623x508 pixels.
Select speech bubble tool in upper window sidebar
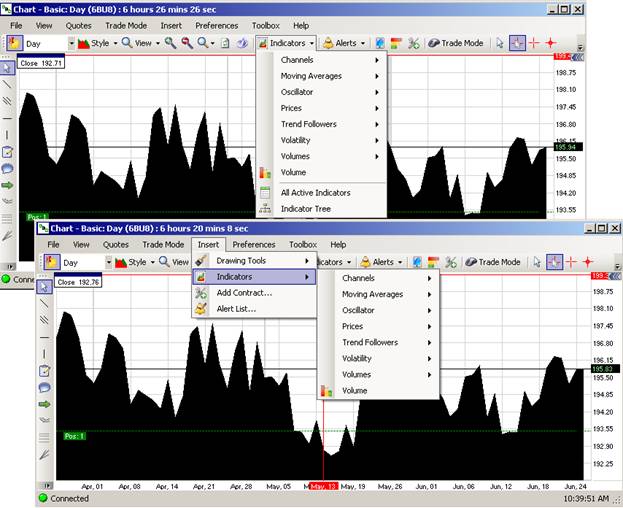tap(7, 168)
